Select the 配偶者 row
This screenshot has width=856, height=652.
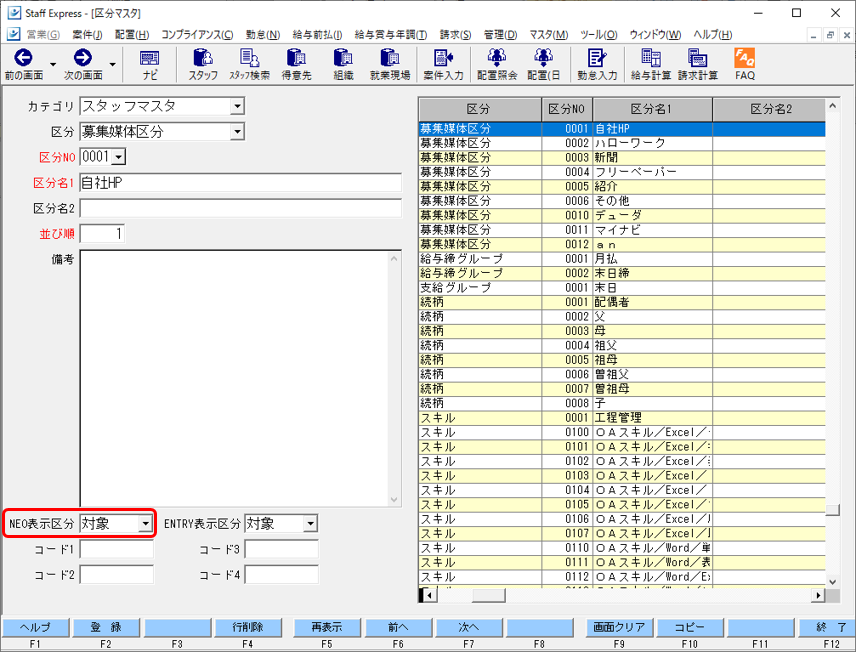click(622, 302)
